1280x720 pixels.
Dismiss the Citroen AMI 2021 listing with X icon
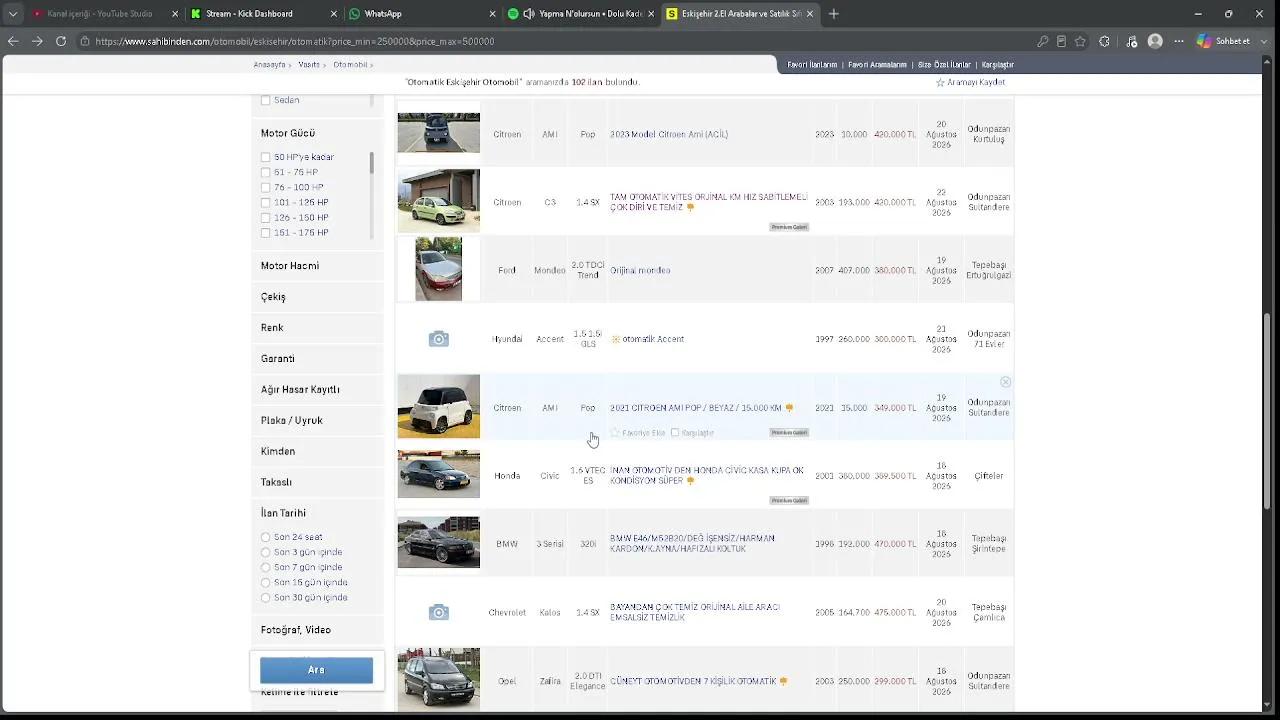(x=1005, y=382)
